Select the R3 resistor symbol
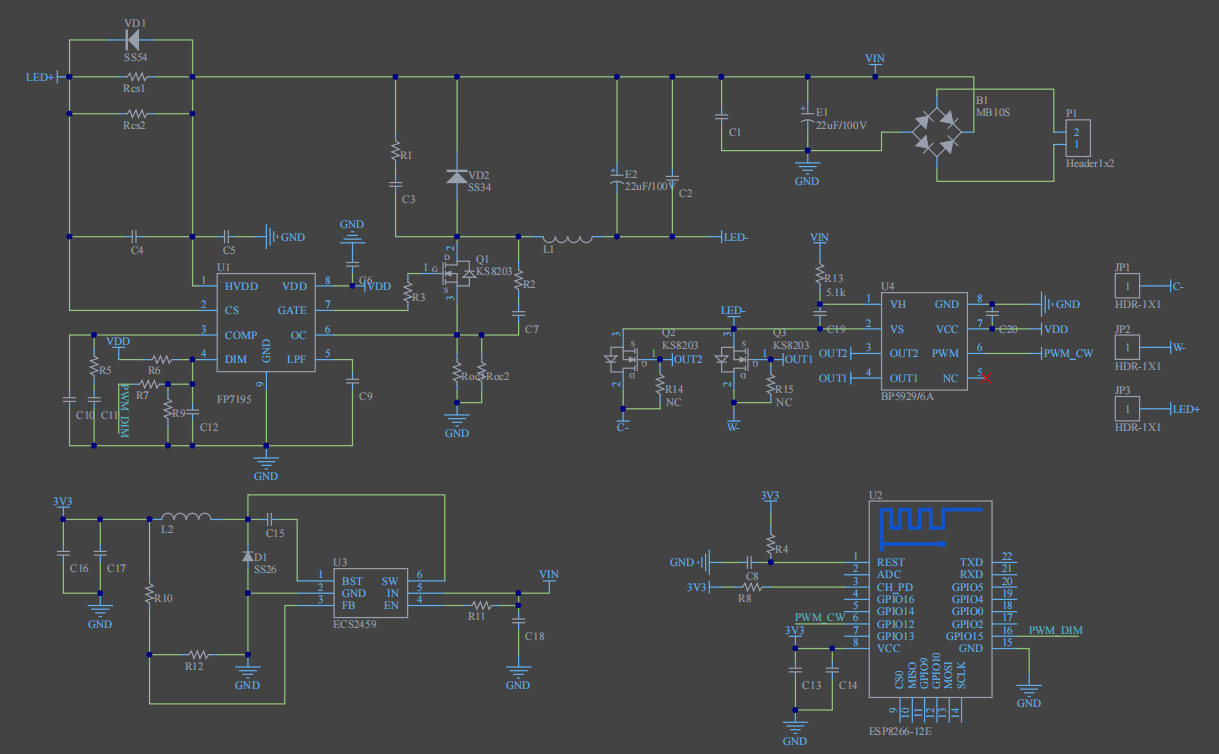This screenshot has width=1219, height=754. [408, 293]
